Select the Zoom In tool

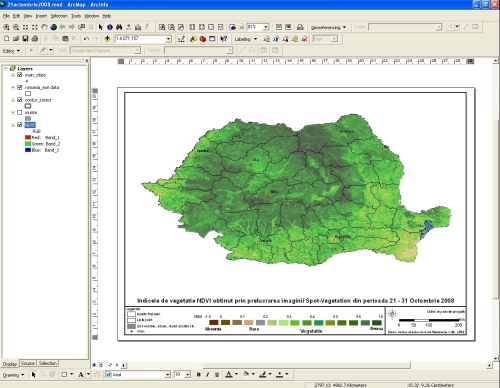click(6, 27)
